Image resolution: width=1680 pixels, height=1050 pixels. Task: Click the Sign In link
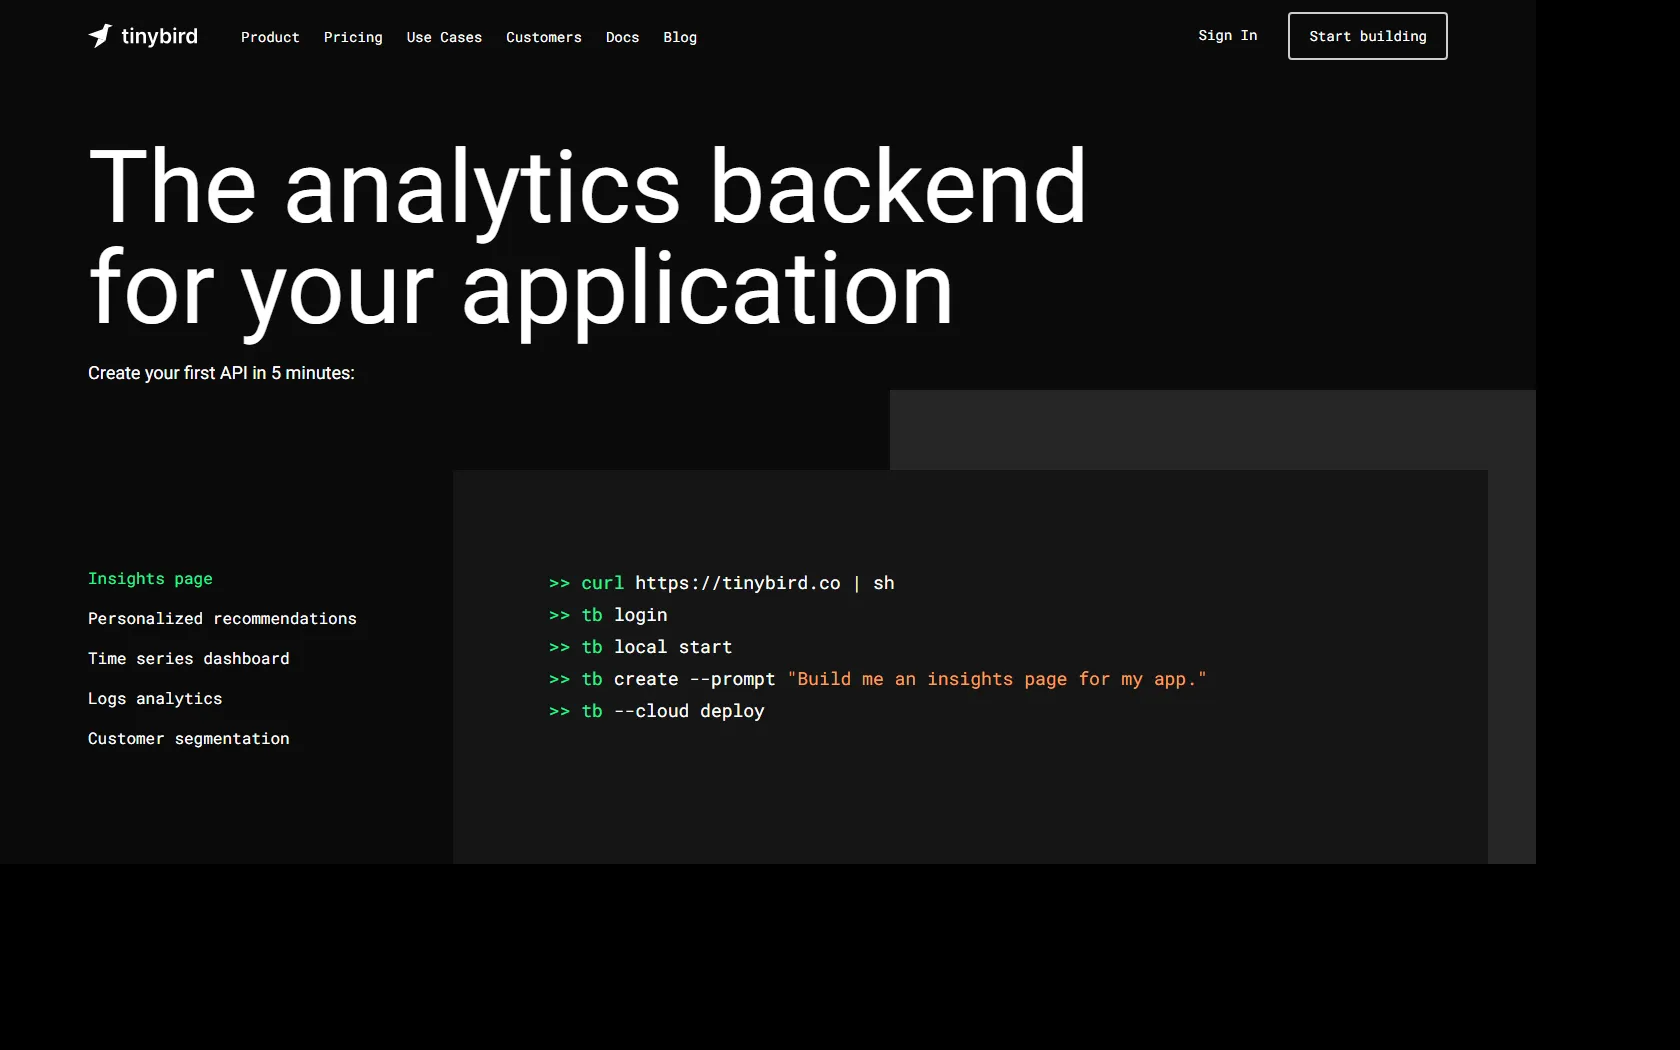(x=1228, y=35)
